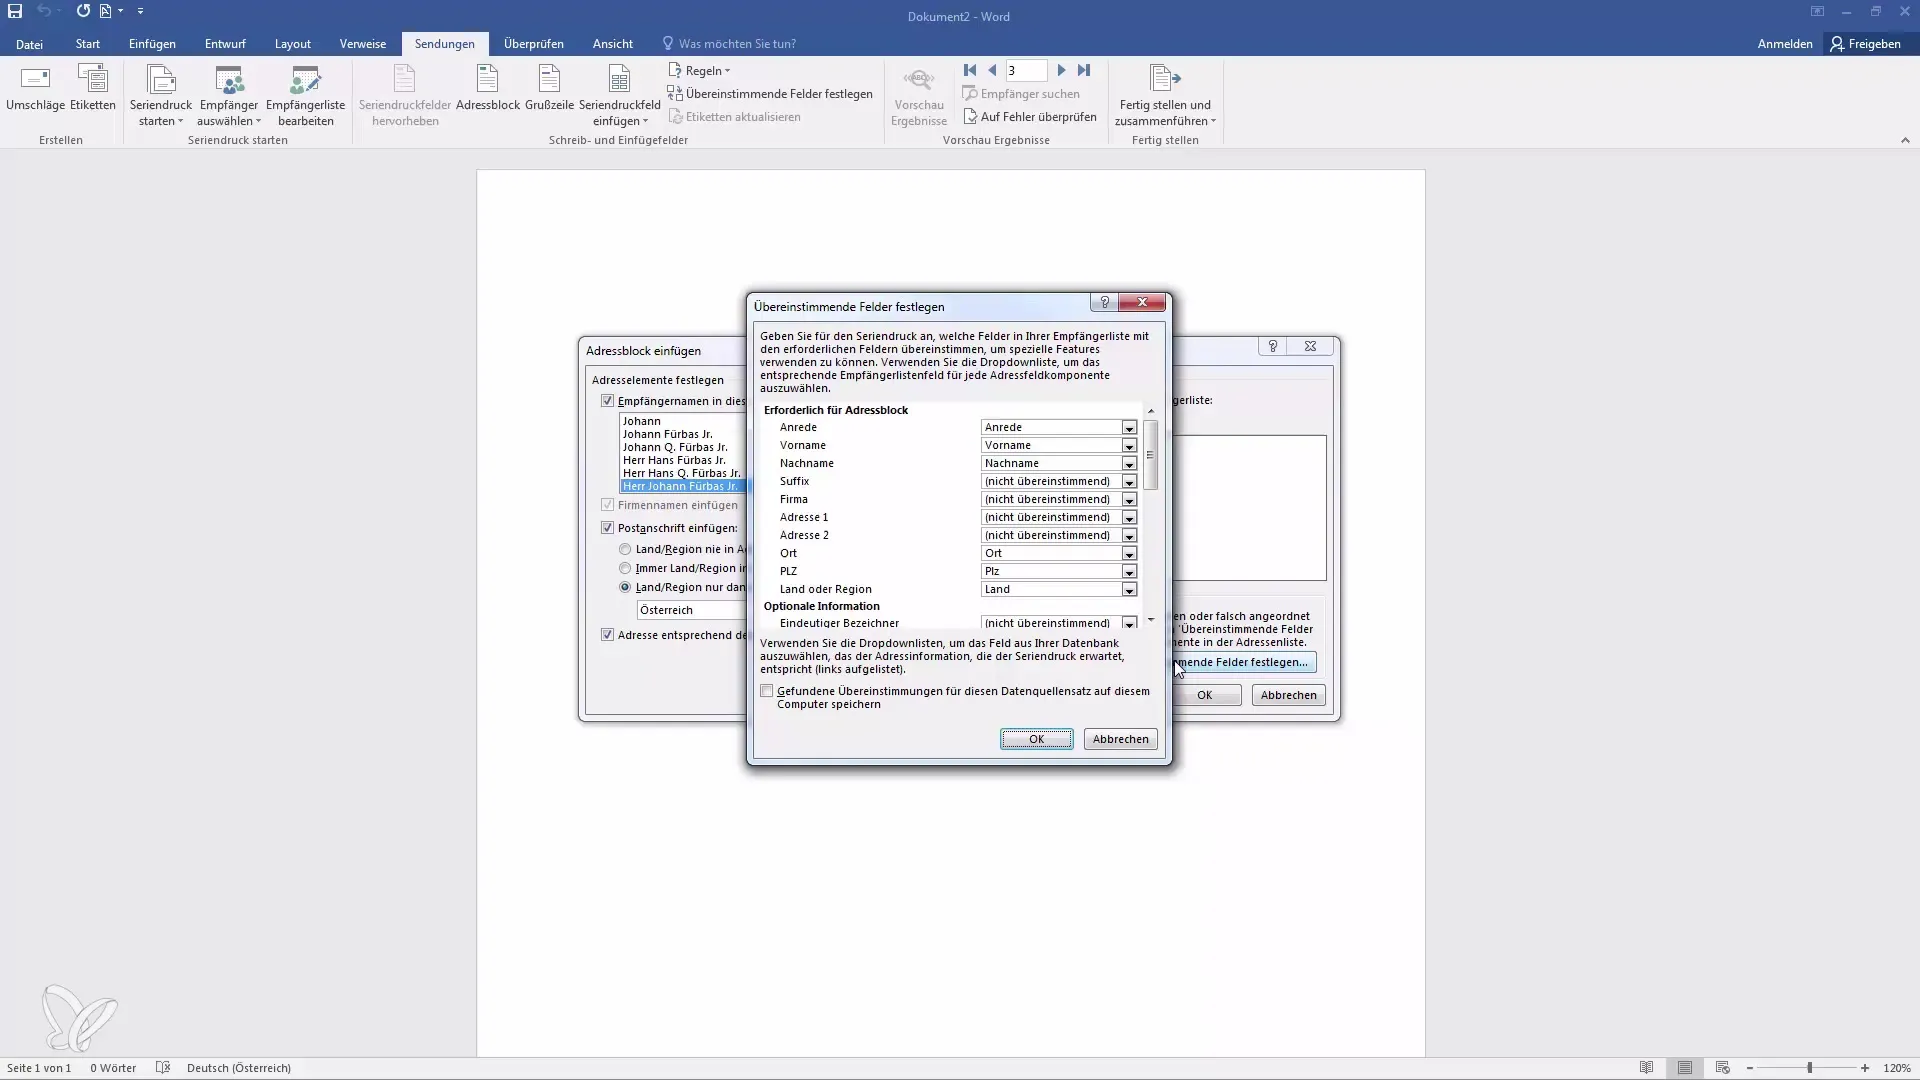Go to previous record arrow

pos(992,70)
